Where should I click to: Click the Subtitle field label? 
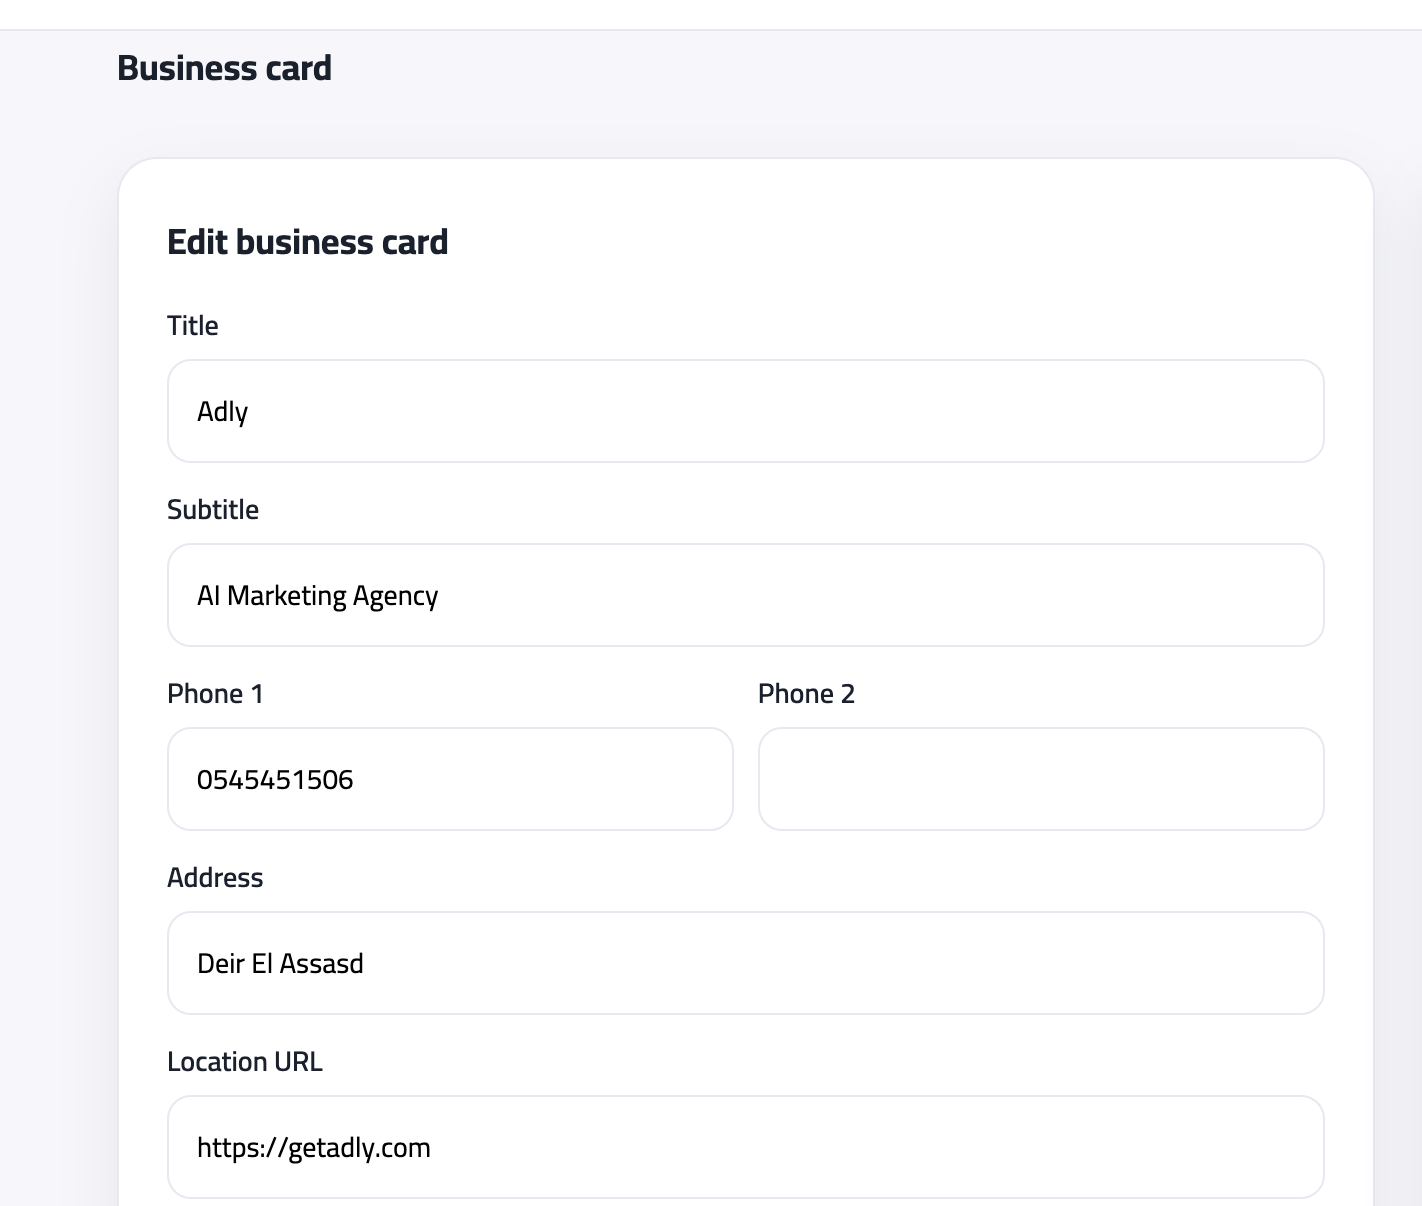pyautogui.click(x=213, y=509)
